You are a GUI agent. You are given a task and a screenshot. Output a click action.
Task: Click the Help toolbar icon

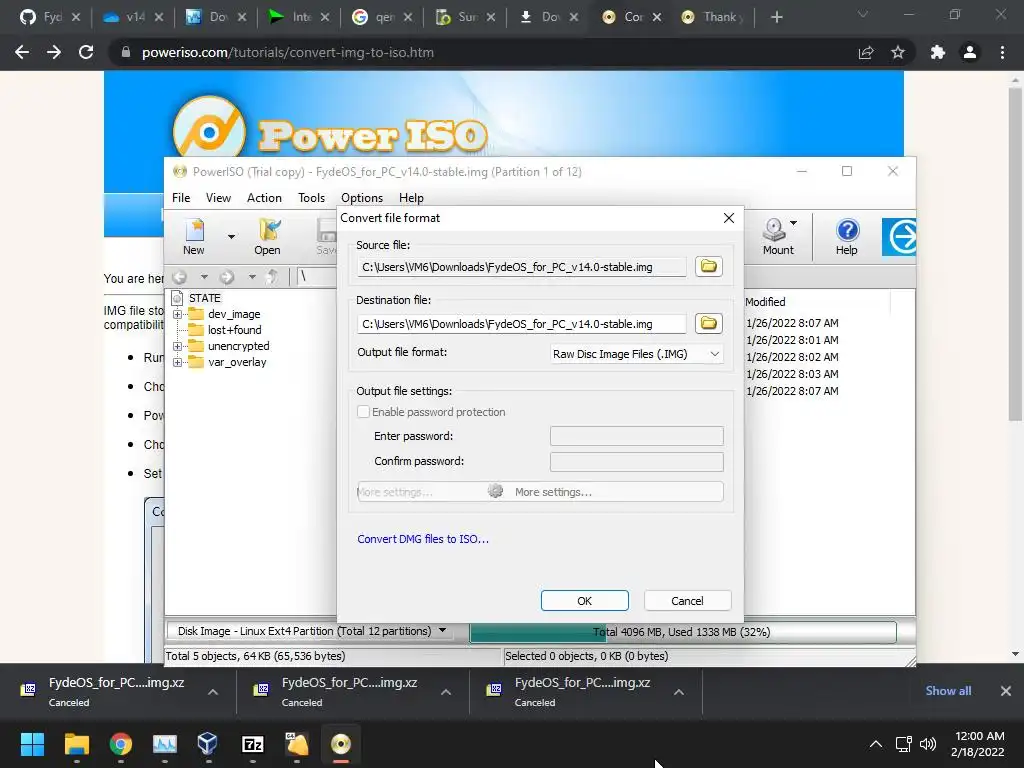click(x=846, y=236)
